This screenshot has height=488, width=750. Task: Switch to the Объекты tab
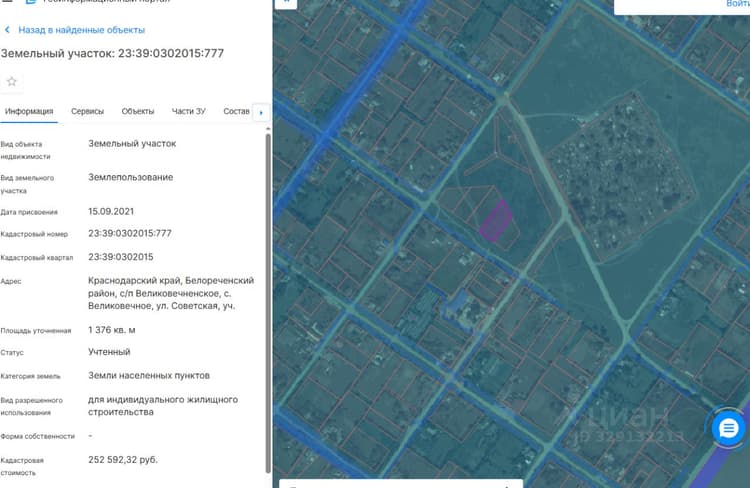(138, 111)
